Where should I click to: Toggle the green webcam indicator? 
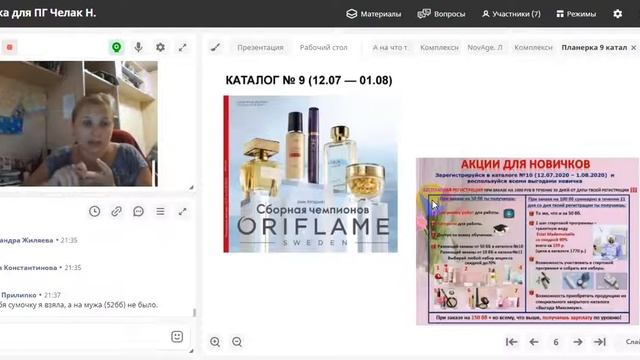(116, 47)
